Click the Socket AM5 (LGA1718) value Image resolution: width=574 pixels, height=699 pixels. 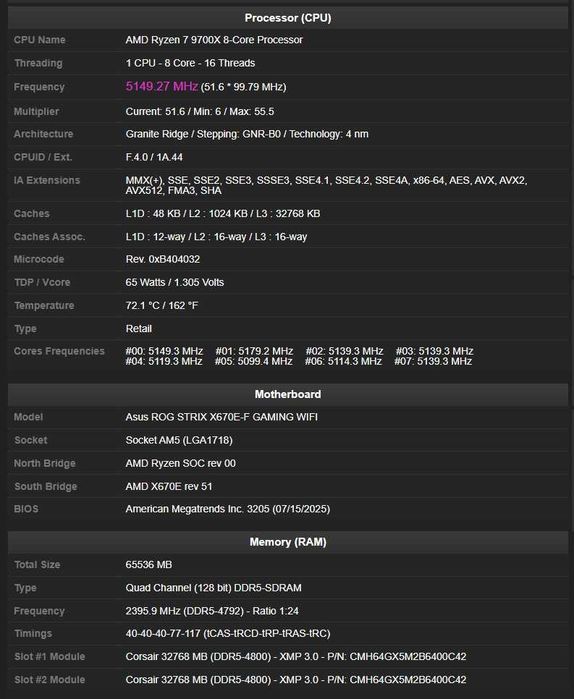click(x=179, y=440)
